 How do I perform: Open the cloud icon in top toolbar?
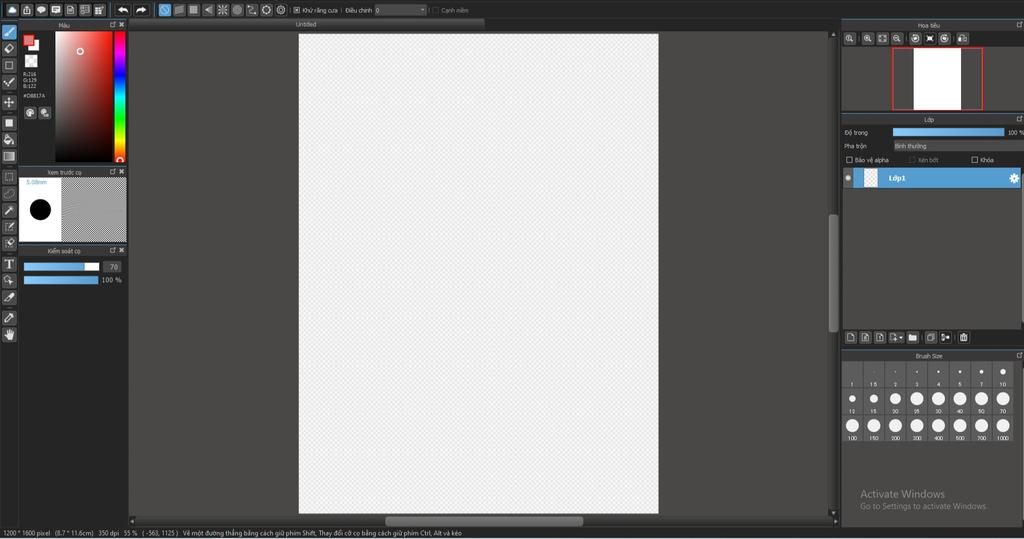tap(12, 10)
